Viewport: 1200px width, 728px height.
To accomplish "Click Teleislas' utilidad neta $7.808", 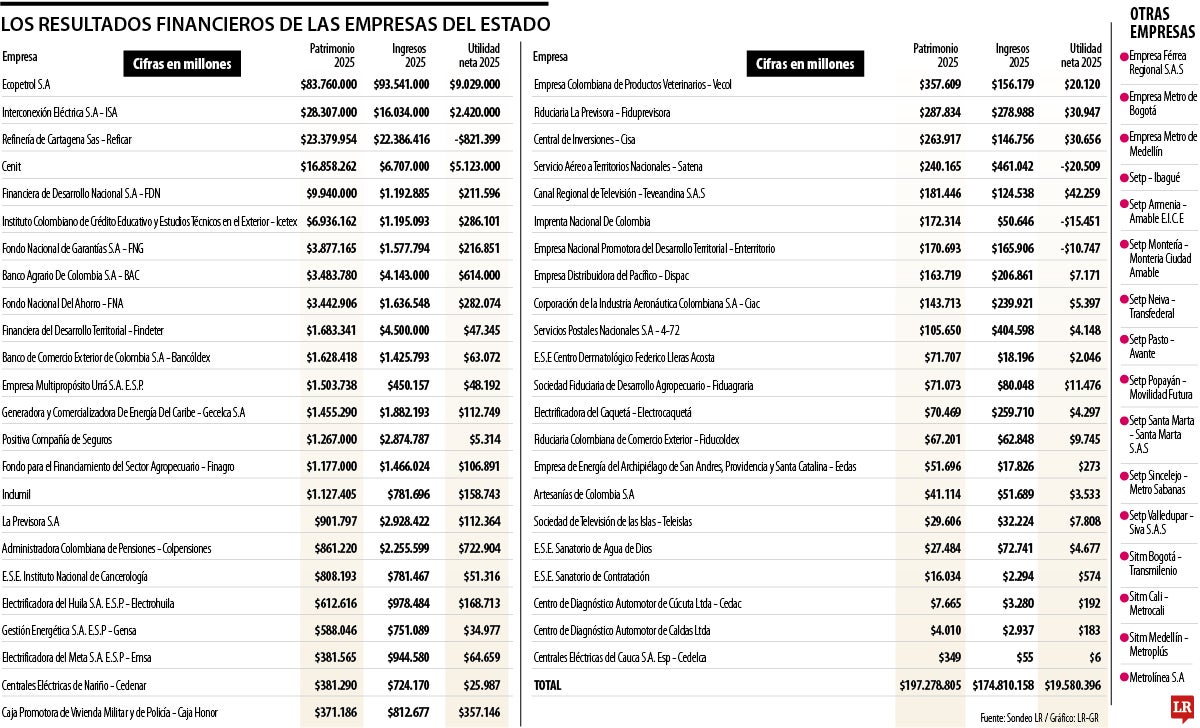I will coord(1084,521).
